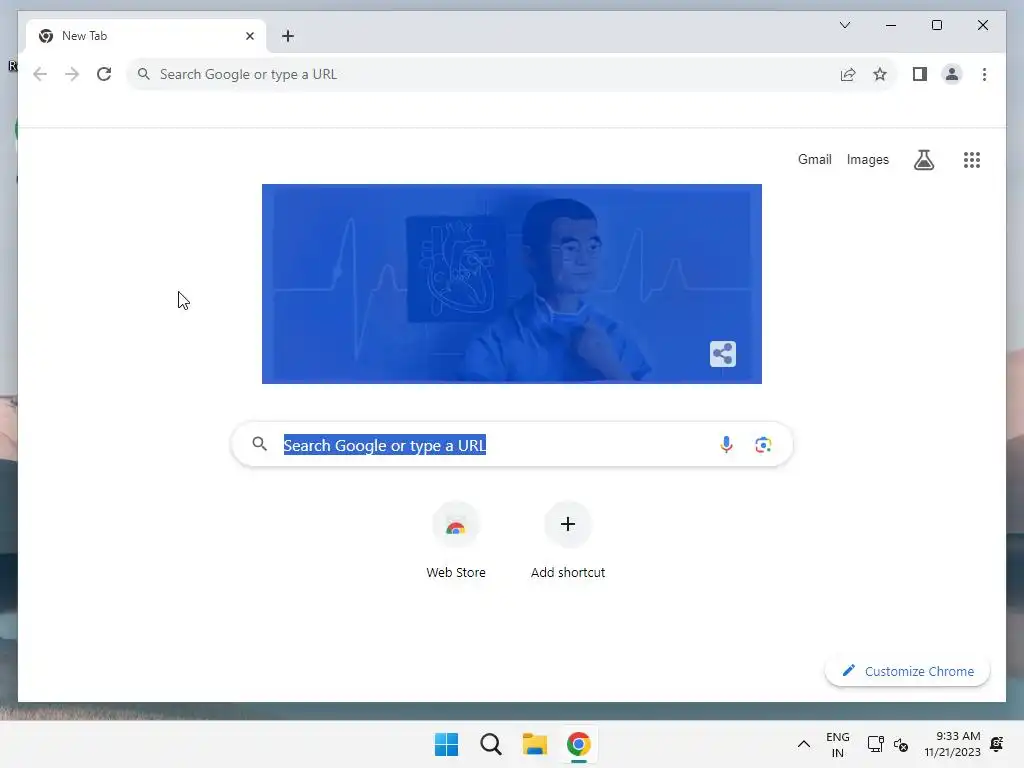Search by image with Google Lens icon

[x=763, y=445]
